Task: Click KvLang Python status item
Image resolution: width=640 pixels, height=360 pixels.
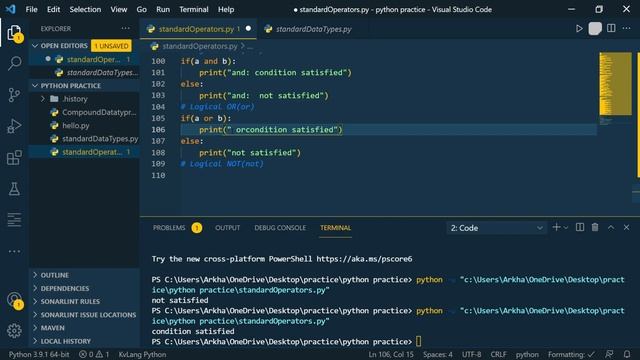Action: 142,354
